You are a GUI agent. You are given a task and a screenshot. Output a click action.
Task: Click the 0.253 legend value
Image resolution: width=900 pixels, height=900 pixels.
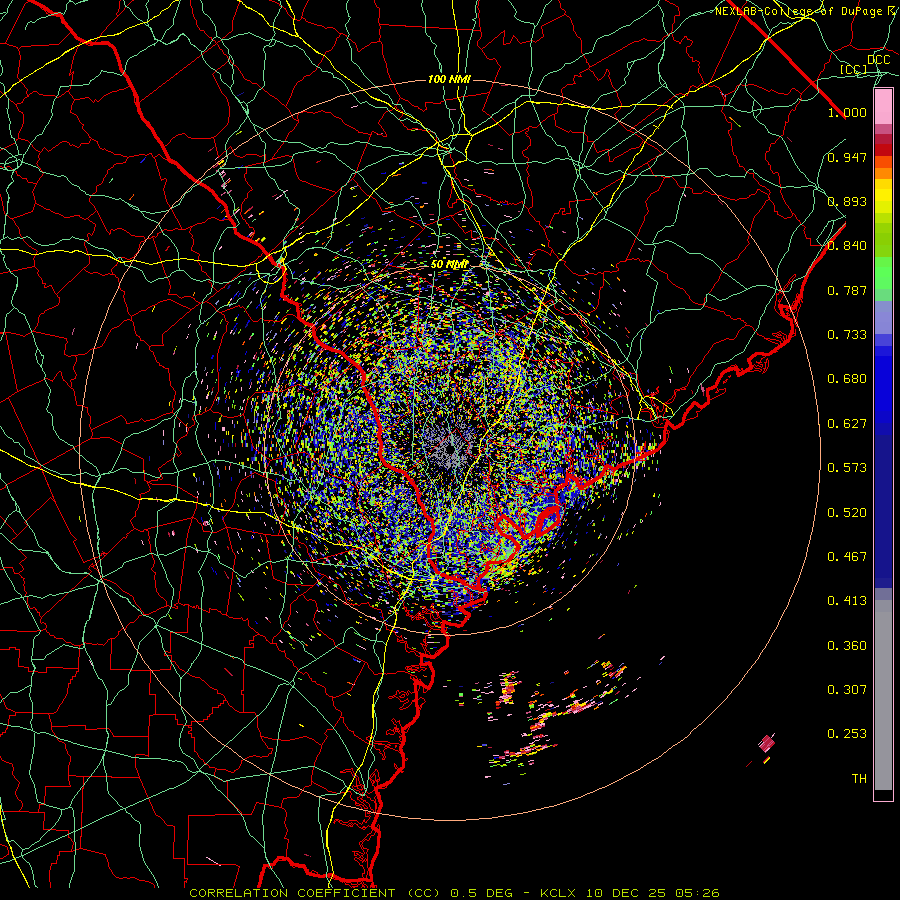tap(847, 734)
